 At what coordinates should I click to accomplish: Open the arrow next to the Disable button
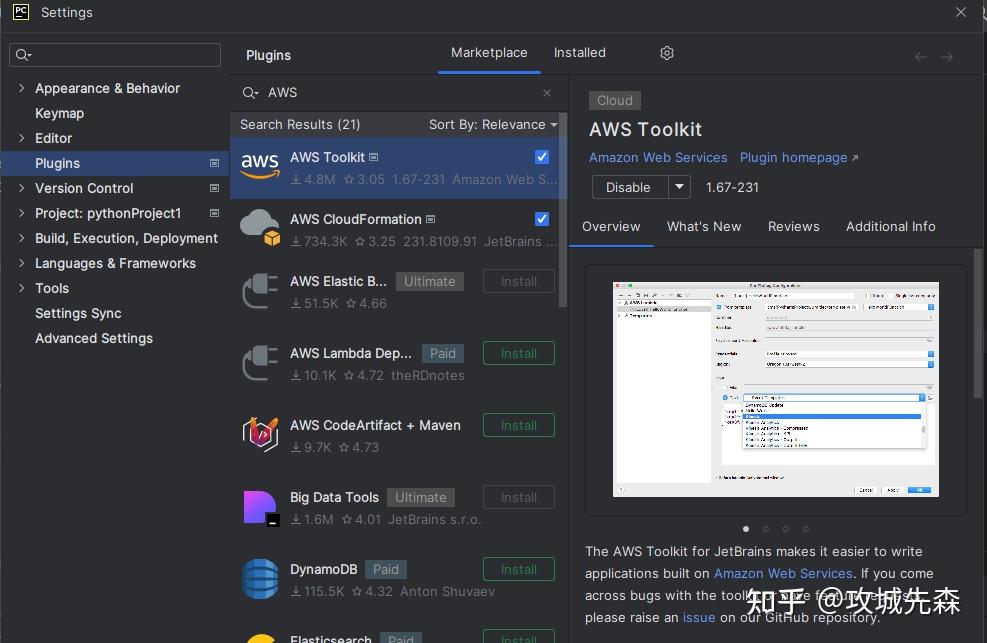click(x=677, y=187)
